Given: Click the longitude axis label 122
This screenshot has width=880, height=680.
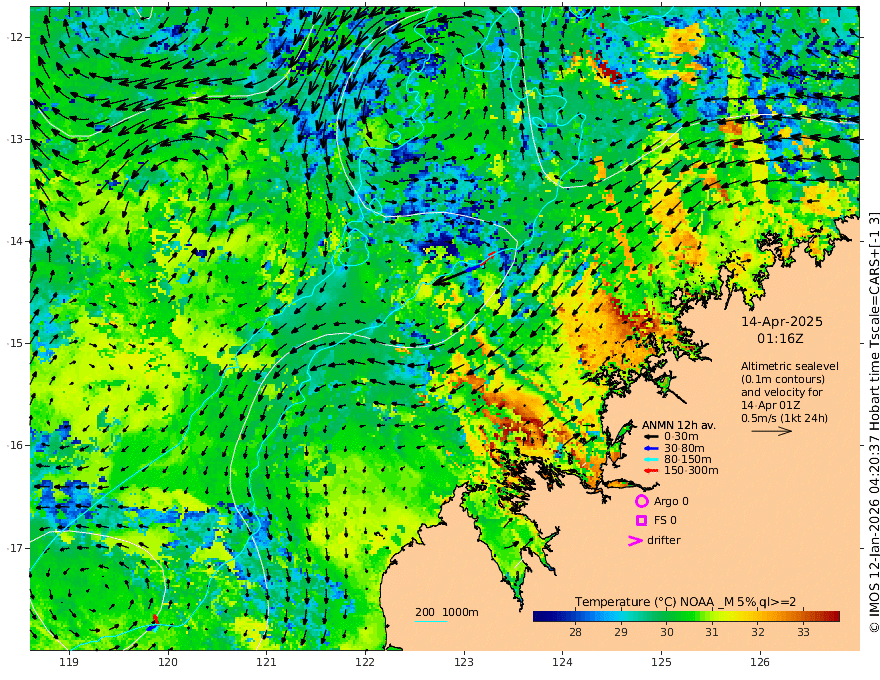Looking at the screenshot, I should tap(365, 663).
